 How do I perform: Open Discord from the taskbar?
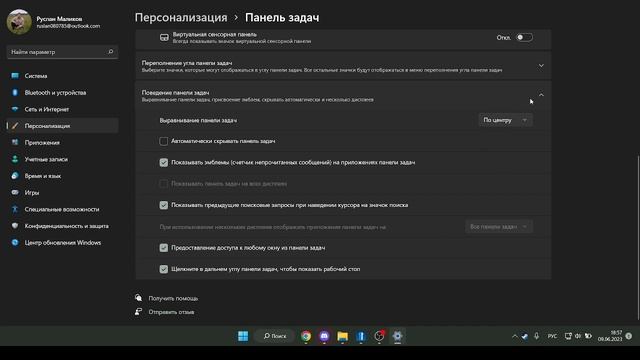click(x=324, y=336)
